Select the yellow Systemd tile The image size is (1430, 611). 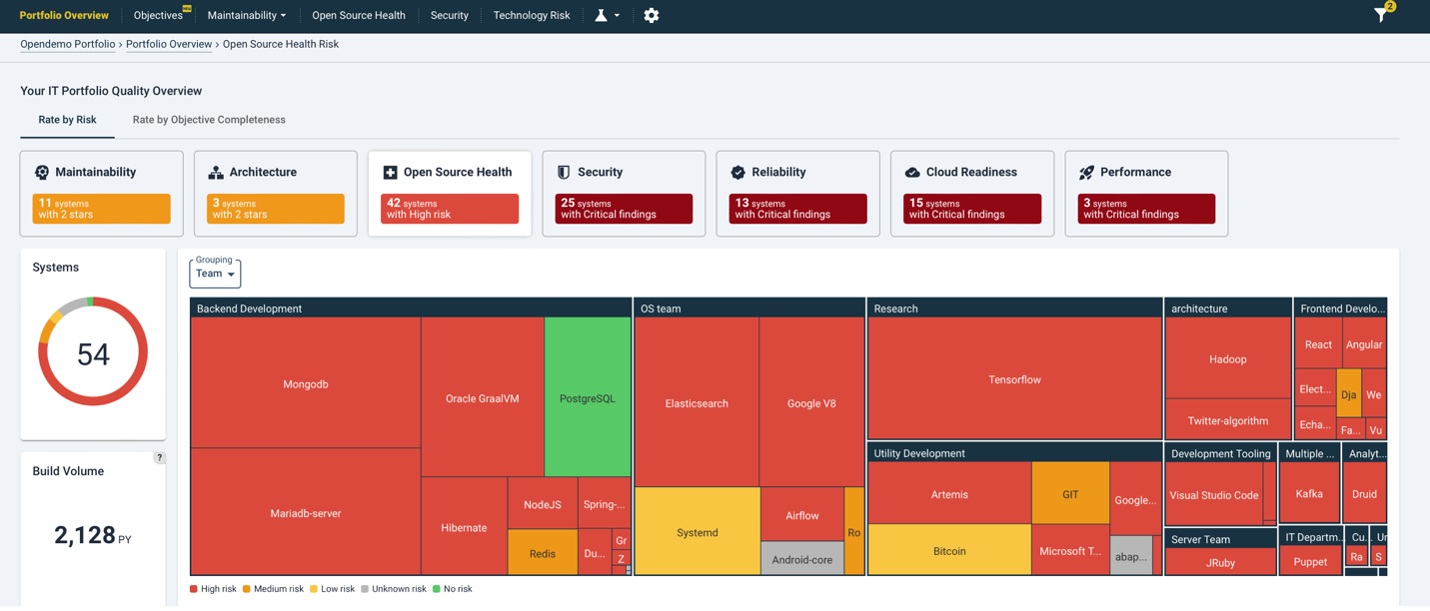[697, 532]
